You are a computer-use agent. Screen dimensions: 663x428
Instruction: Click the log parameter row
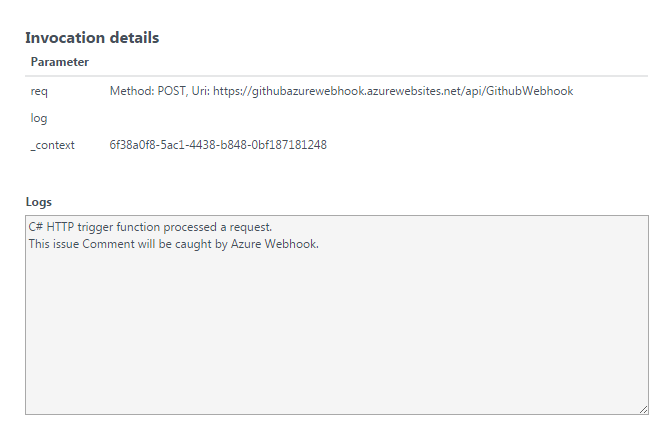337,118
